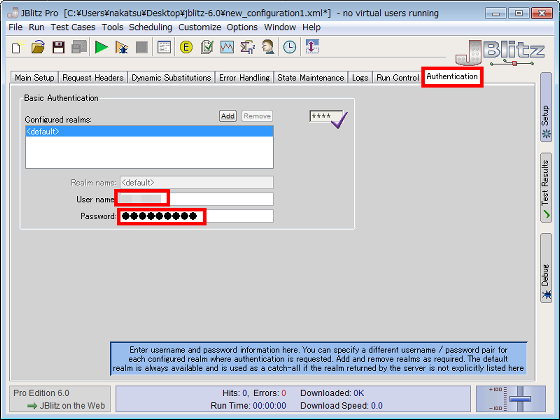
Task: Click the Hits: 0 counter
Action: [235, 393]
